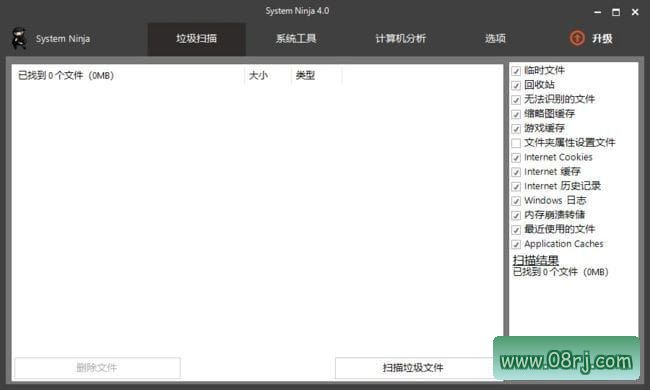650x390 pixels.
Task: Click the 已找到 0 个文件 column header
Action: coord(129,75)
